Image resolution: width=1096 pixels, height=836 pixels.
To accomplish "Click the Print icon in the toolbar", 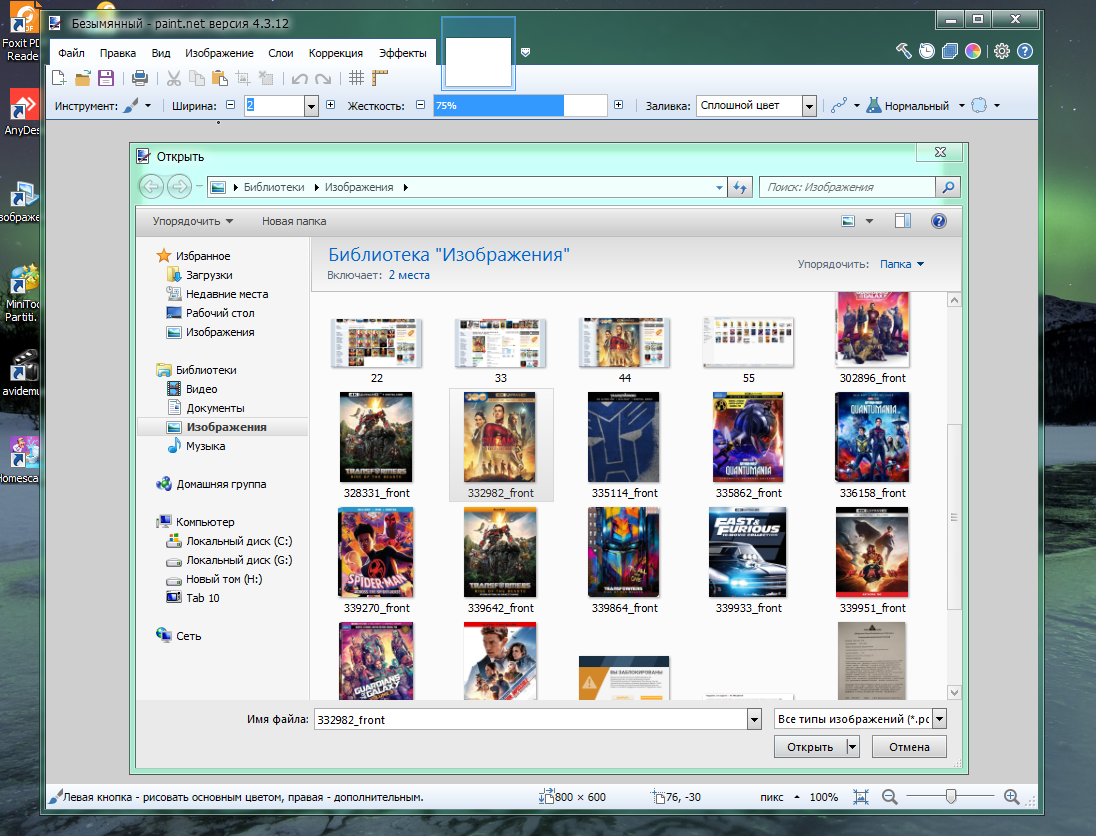I will pos(140,78).
